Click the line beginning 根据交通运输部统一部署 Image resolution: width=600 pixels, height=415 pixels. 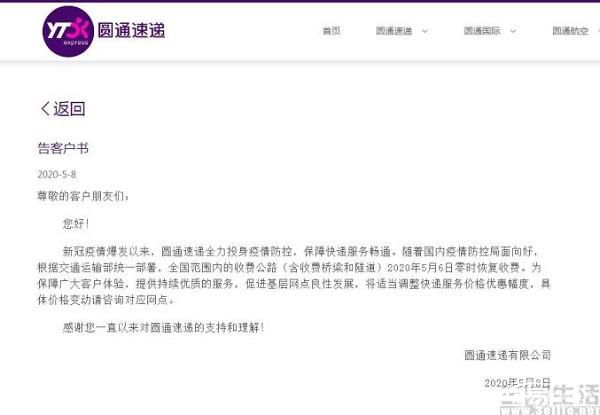(x=289, y=267)
